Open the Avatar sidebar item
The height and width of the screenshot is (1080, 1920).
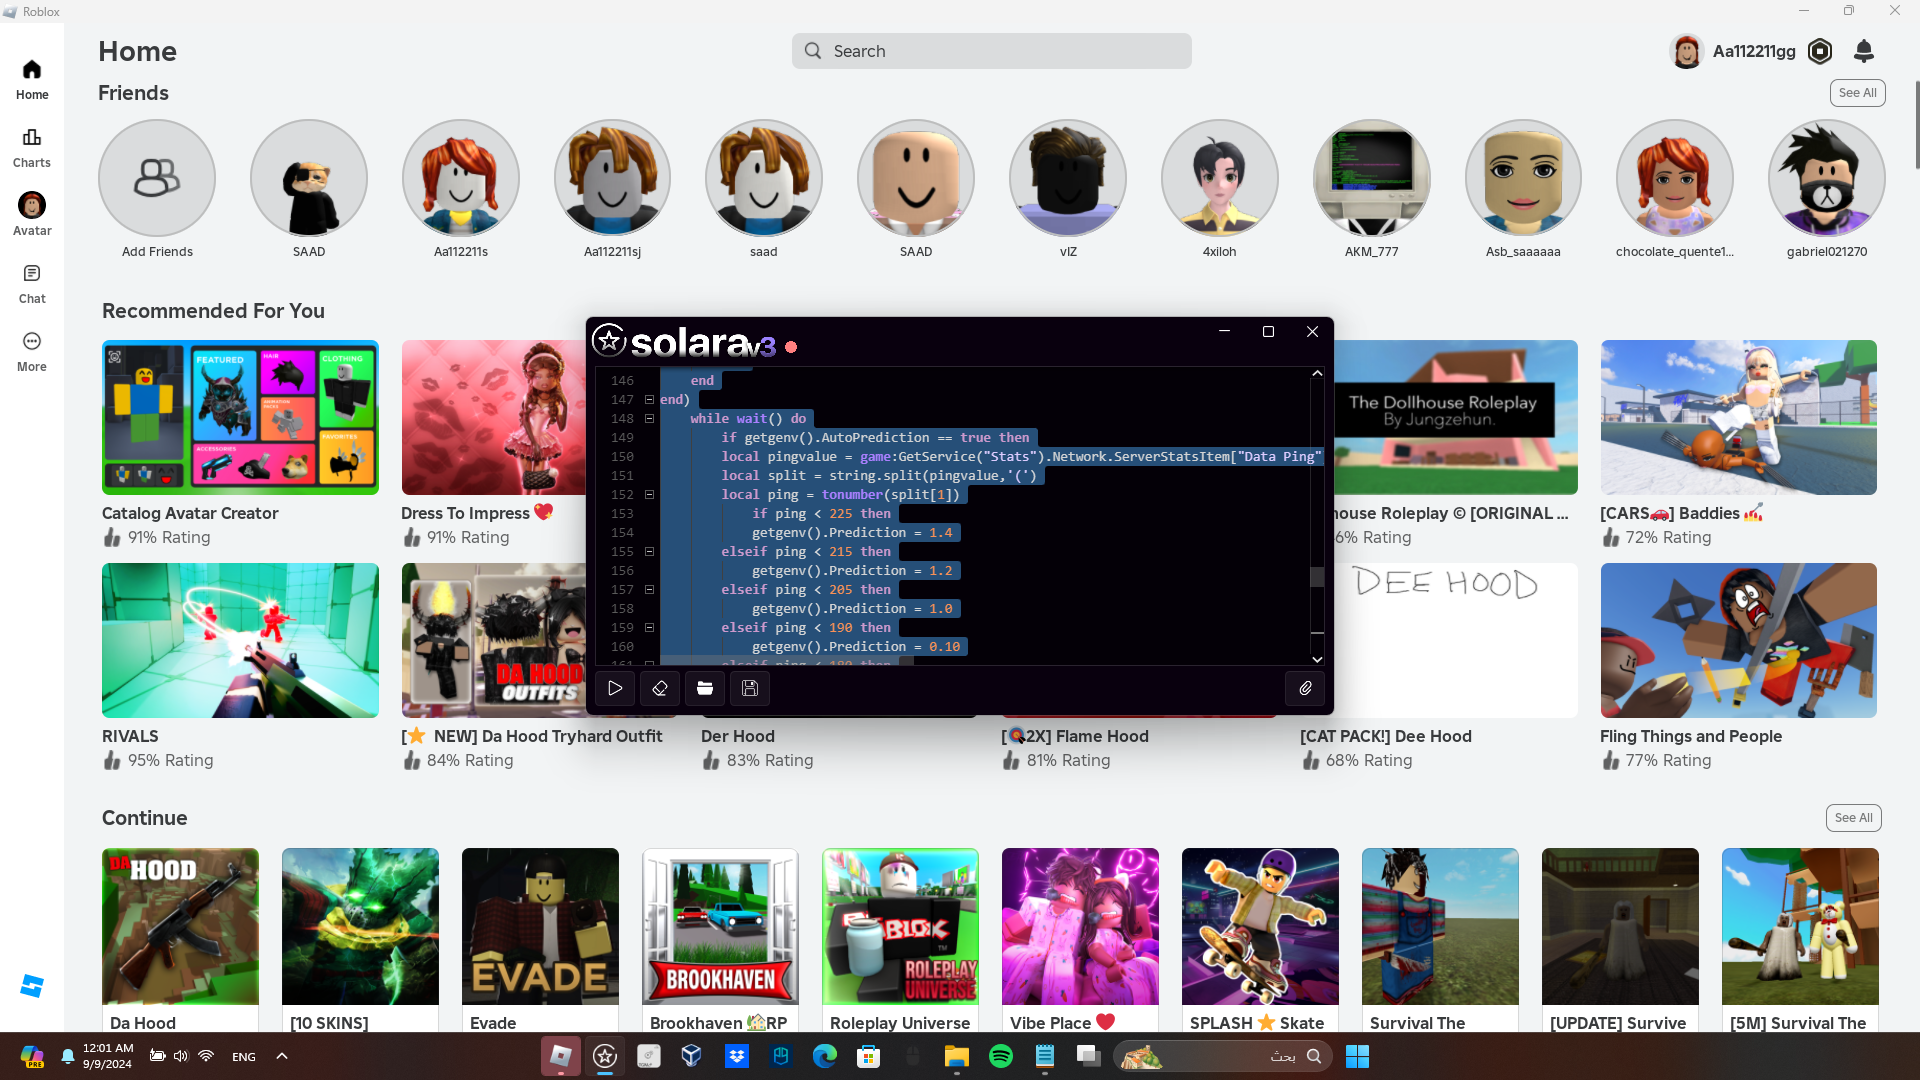(x=32, y=215)
